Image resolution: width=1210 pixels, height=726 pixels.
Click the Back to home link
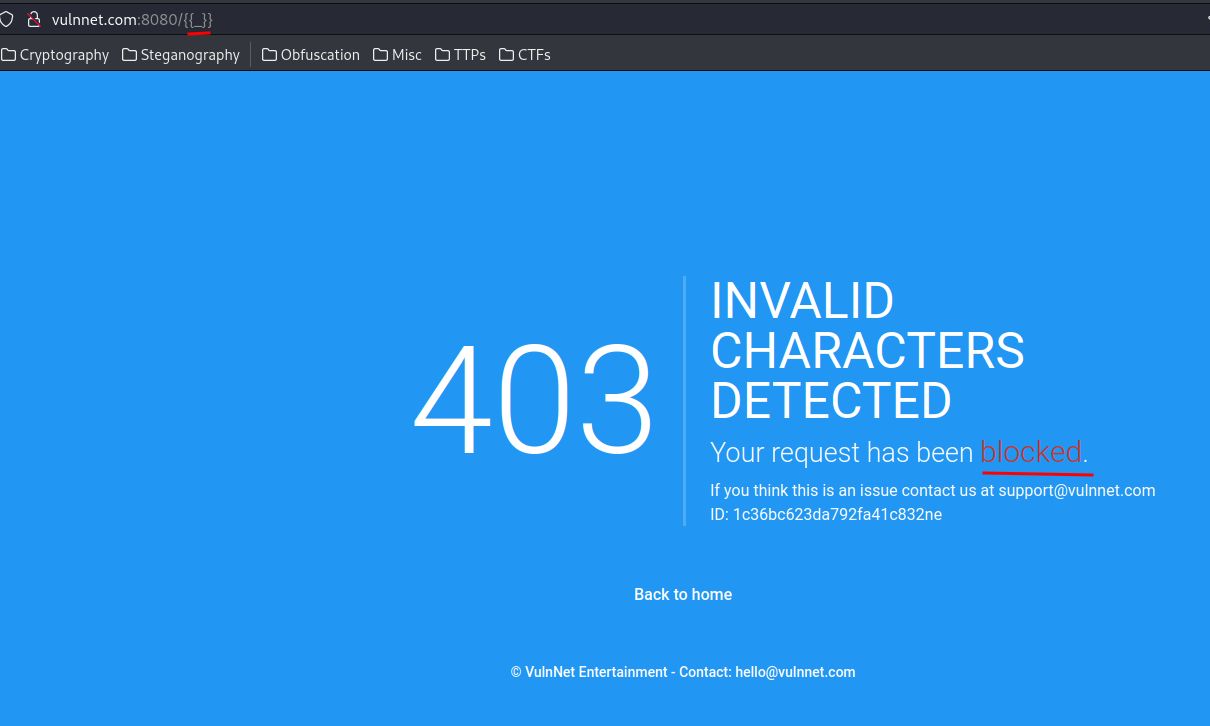683,594
